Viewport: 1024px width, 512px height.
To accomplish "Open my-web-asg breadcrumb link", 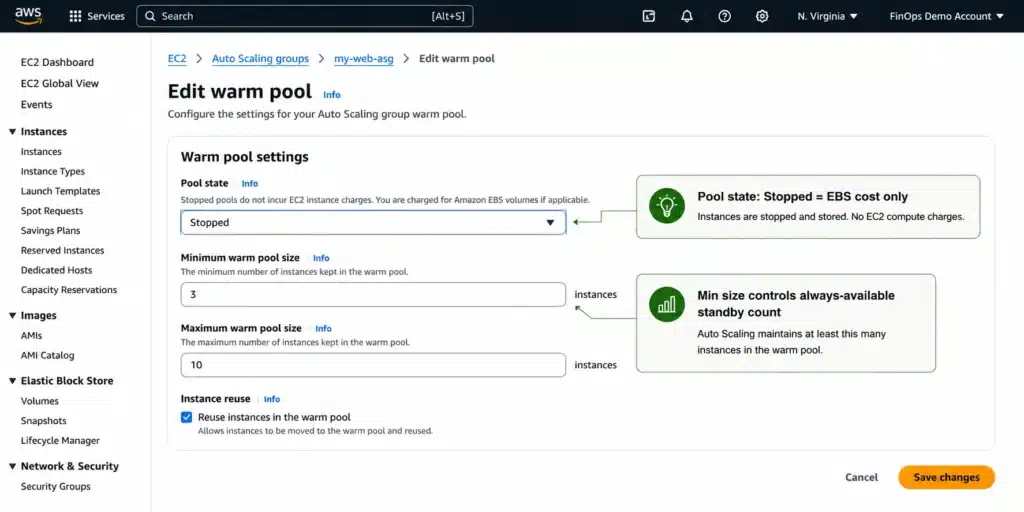I will click(364, 59).
